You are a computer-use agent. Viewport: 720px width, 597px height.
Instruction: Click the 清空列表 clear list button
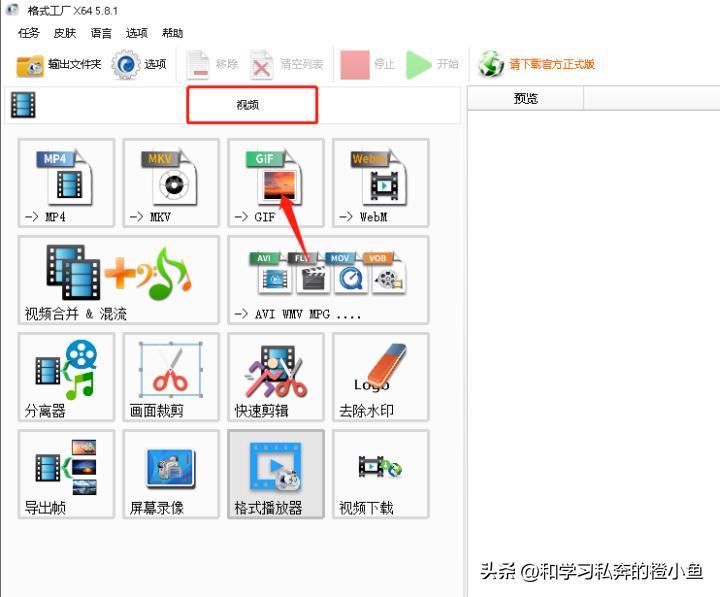pos(287,65)
